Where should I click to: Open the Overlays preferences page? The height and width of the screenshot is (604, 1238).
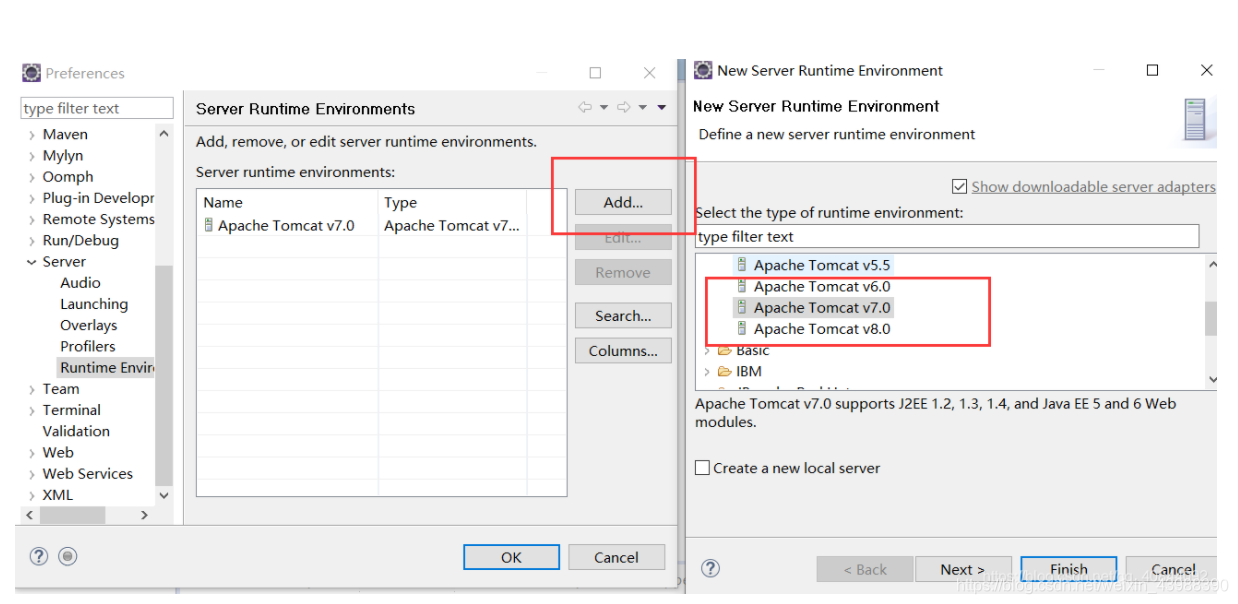[x=89, y=325]
